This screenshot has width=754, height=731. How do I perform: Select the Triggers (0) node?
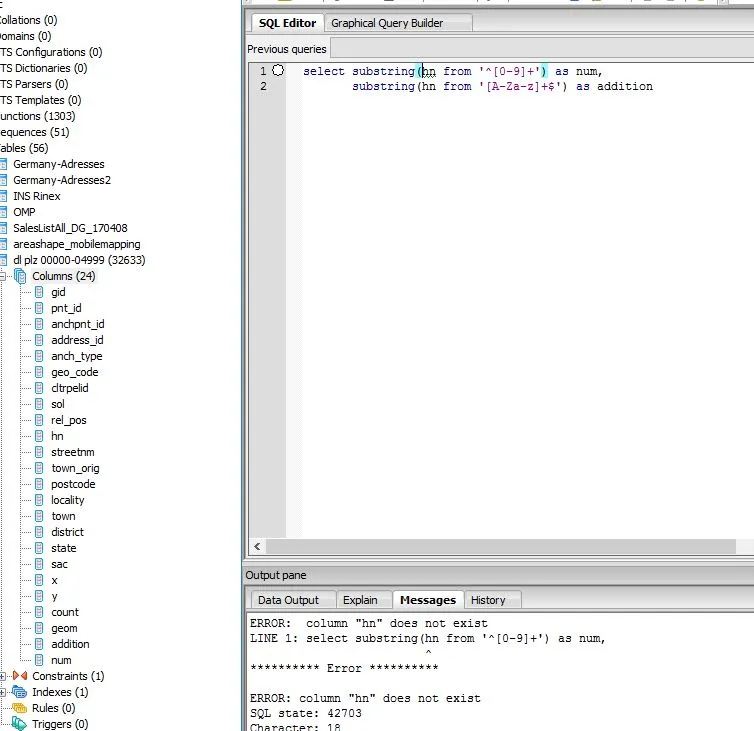click(60, 724)
